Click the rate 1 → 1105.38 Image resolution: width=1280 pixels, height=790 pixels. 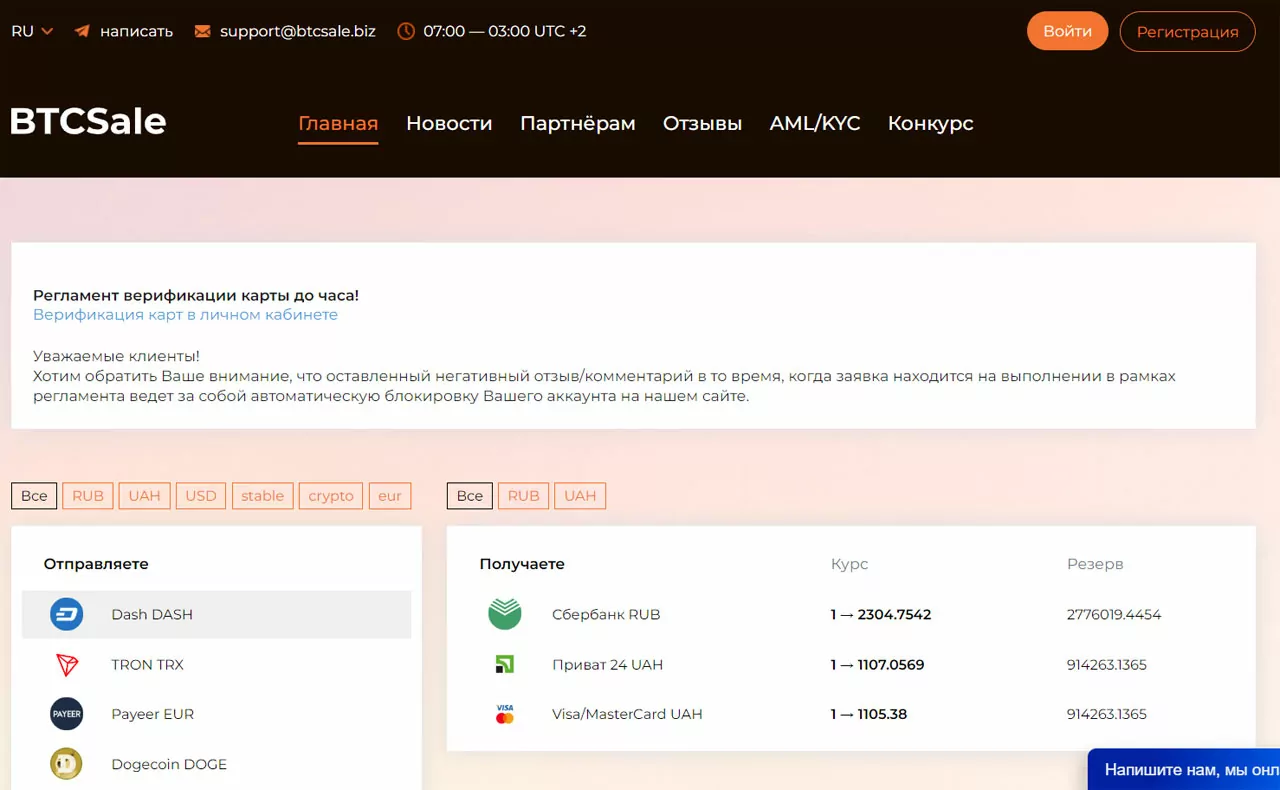tap(868, 714)
